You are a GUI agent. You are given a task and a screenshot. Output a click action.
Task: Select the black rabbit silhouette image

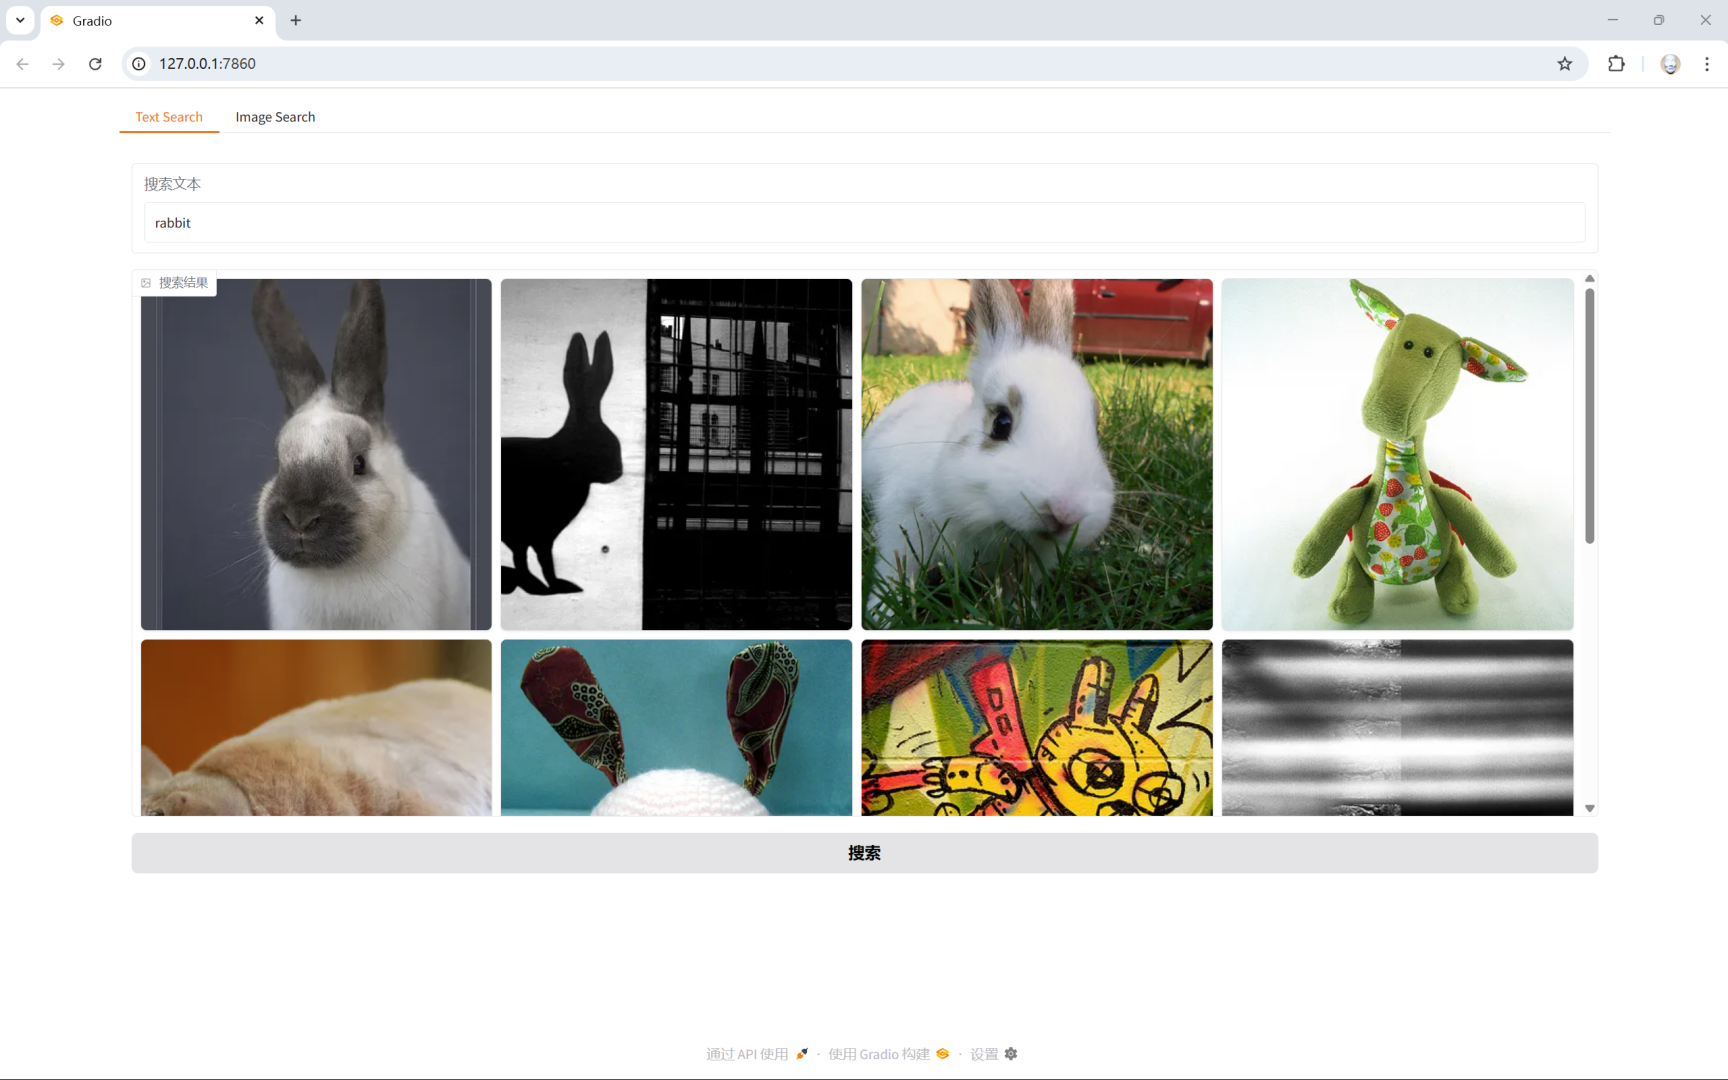[676, 454]
